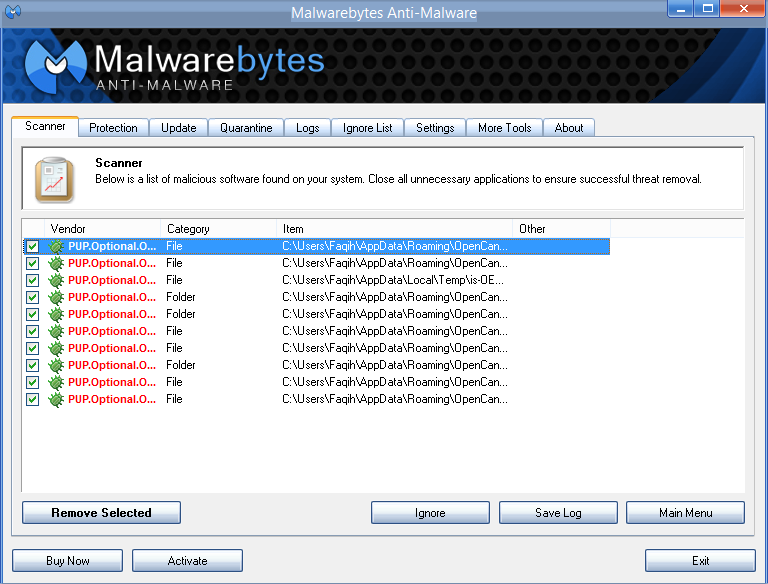
Task: Click the bug icon in the ninth row
Action: click(x=56, y=382)
